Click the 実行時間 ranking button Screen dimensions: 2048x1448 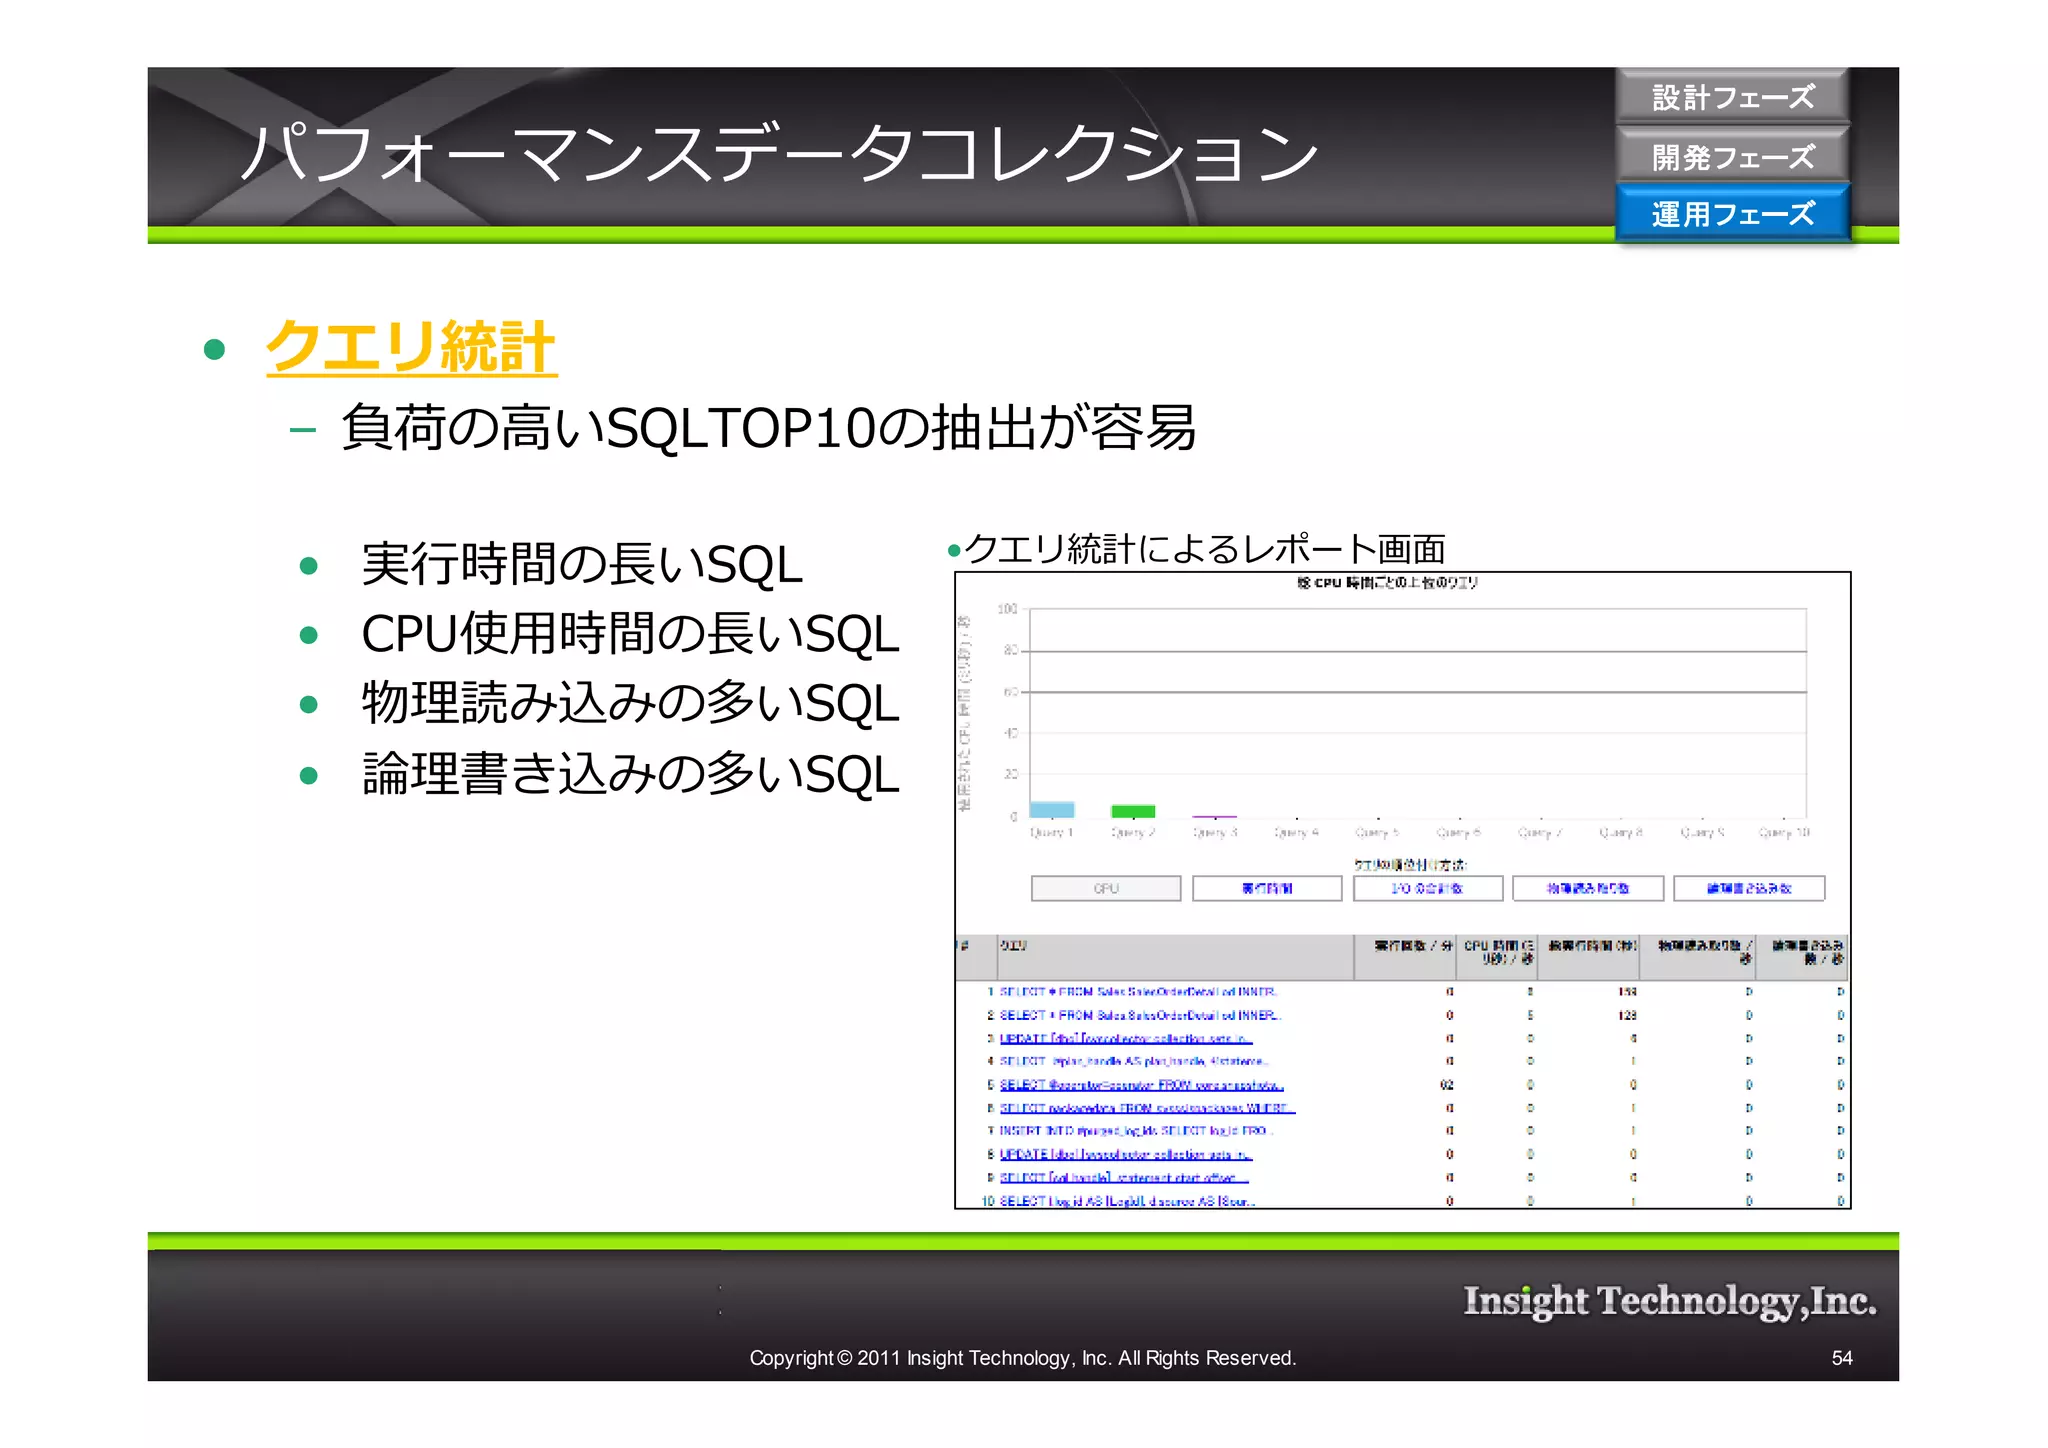1267,888
